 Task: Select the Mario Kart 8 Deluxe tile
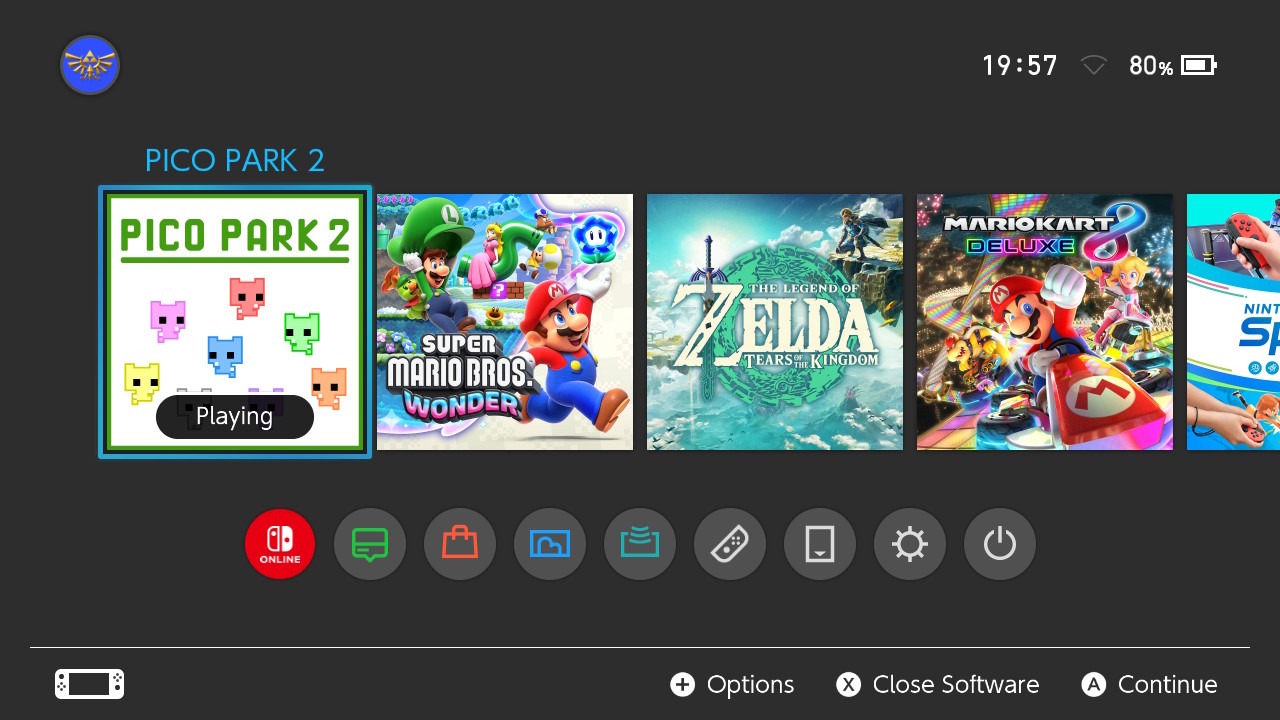pos(1045,322)
